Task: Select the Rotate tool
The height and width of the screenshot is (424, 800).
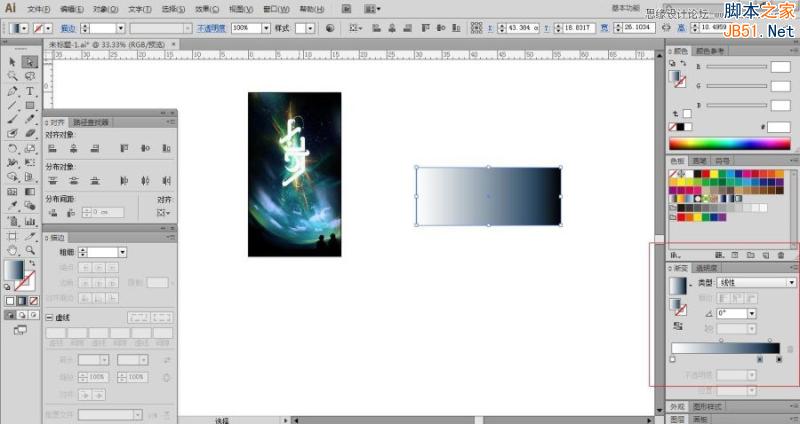Action: click(13, 148)
